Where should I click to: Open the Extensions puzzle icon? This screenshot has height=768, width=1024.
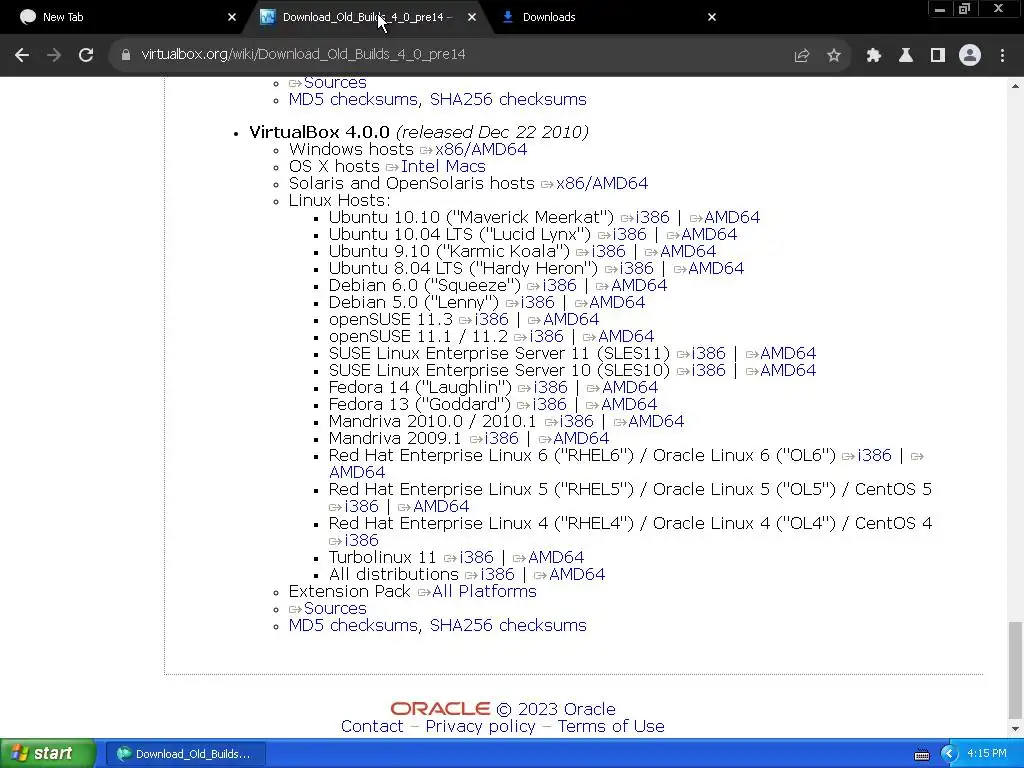(874, 56)
